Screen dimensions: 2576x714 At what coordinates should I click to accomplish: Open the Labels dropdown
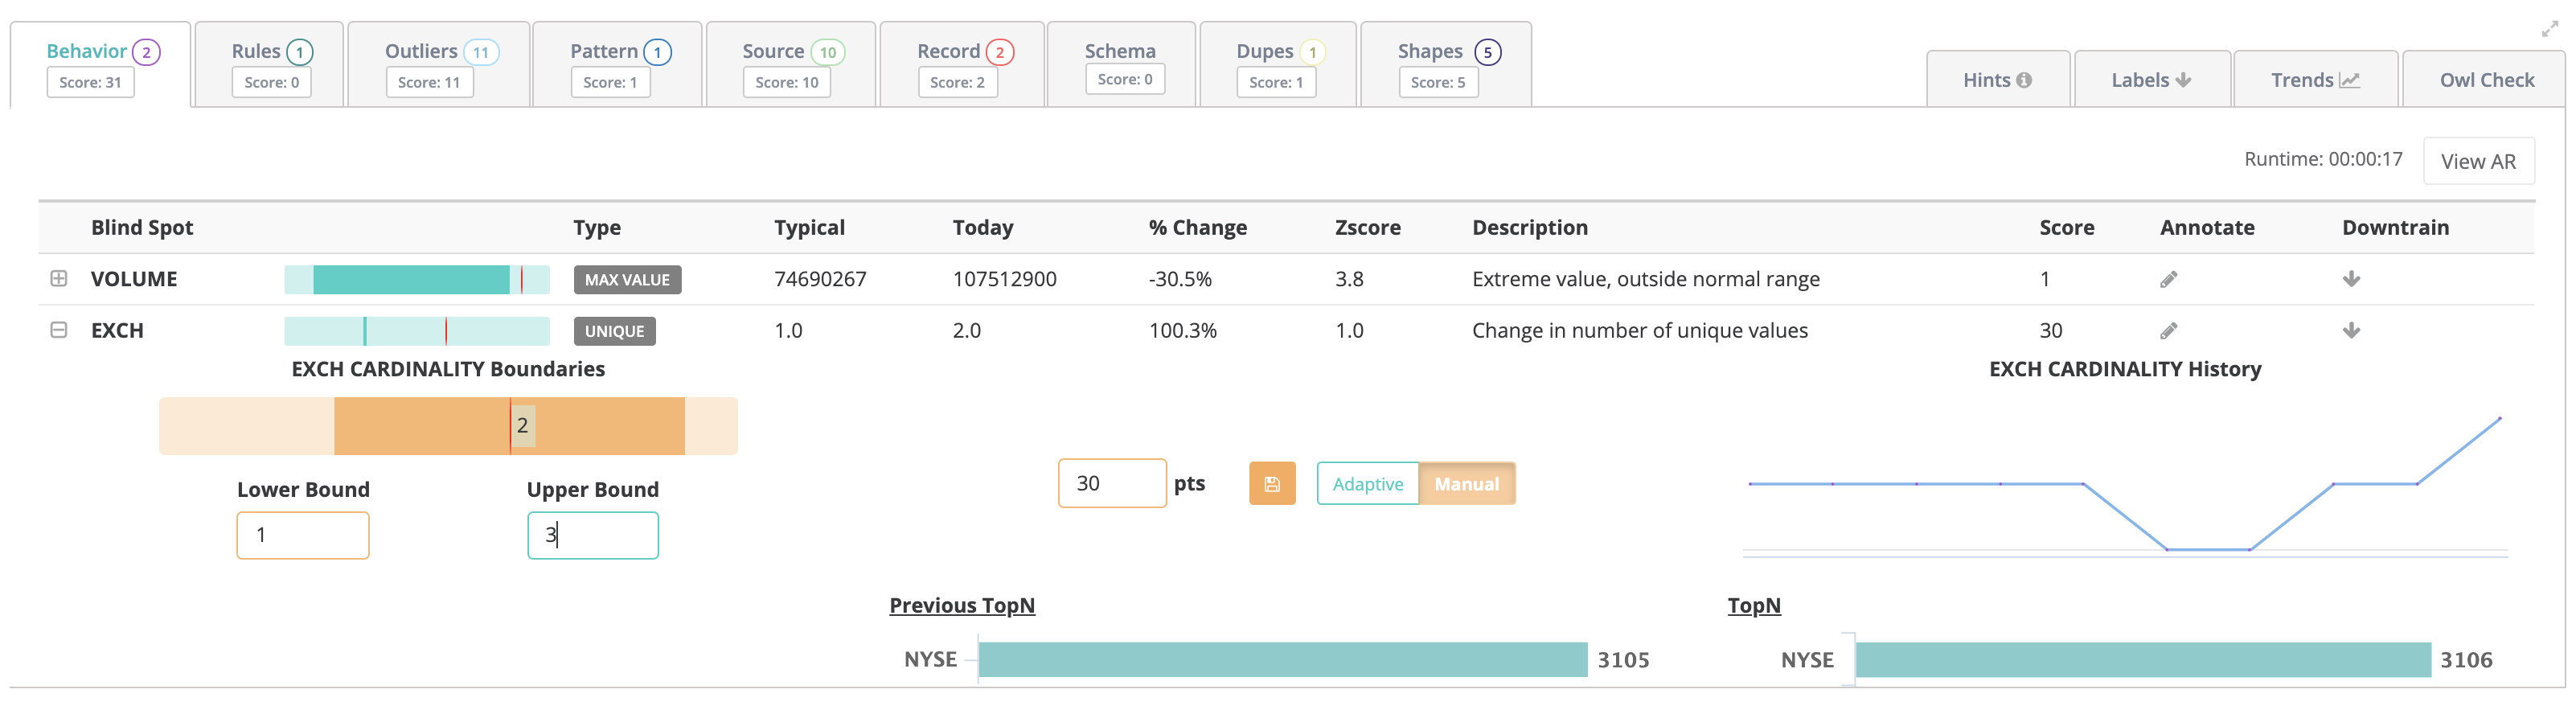2151,80
